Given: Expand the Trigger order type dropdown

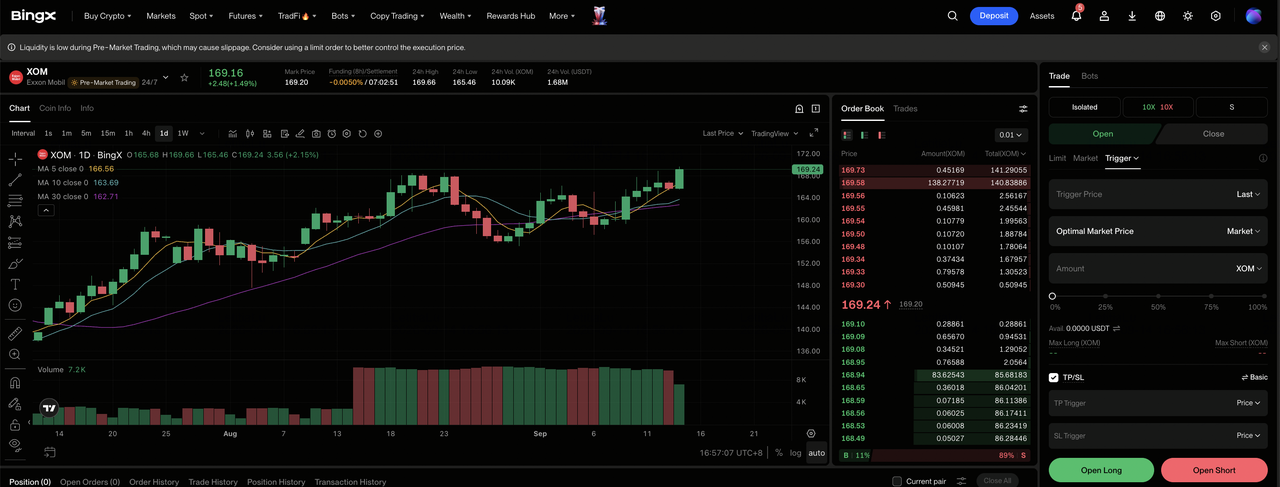Looking at the screenshot, I should (x=1122, y=158).
